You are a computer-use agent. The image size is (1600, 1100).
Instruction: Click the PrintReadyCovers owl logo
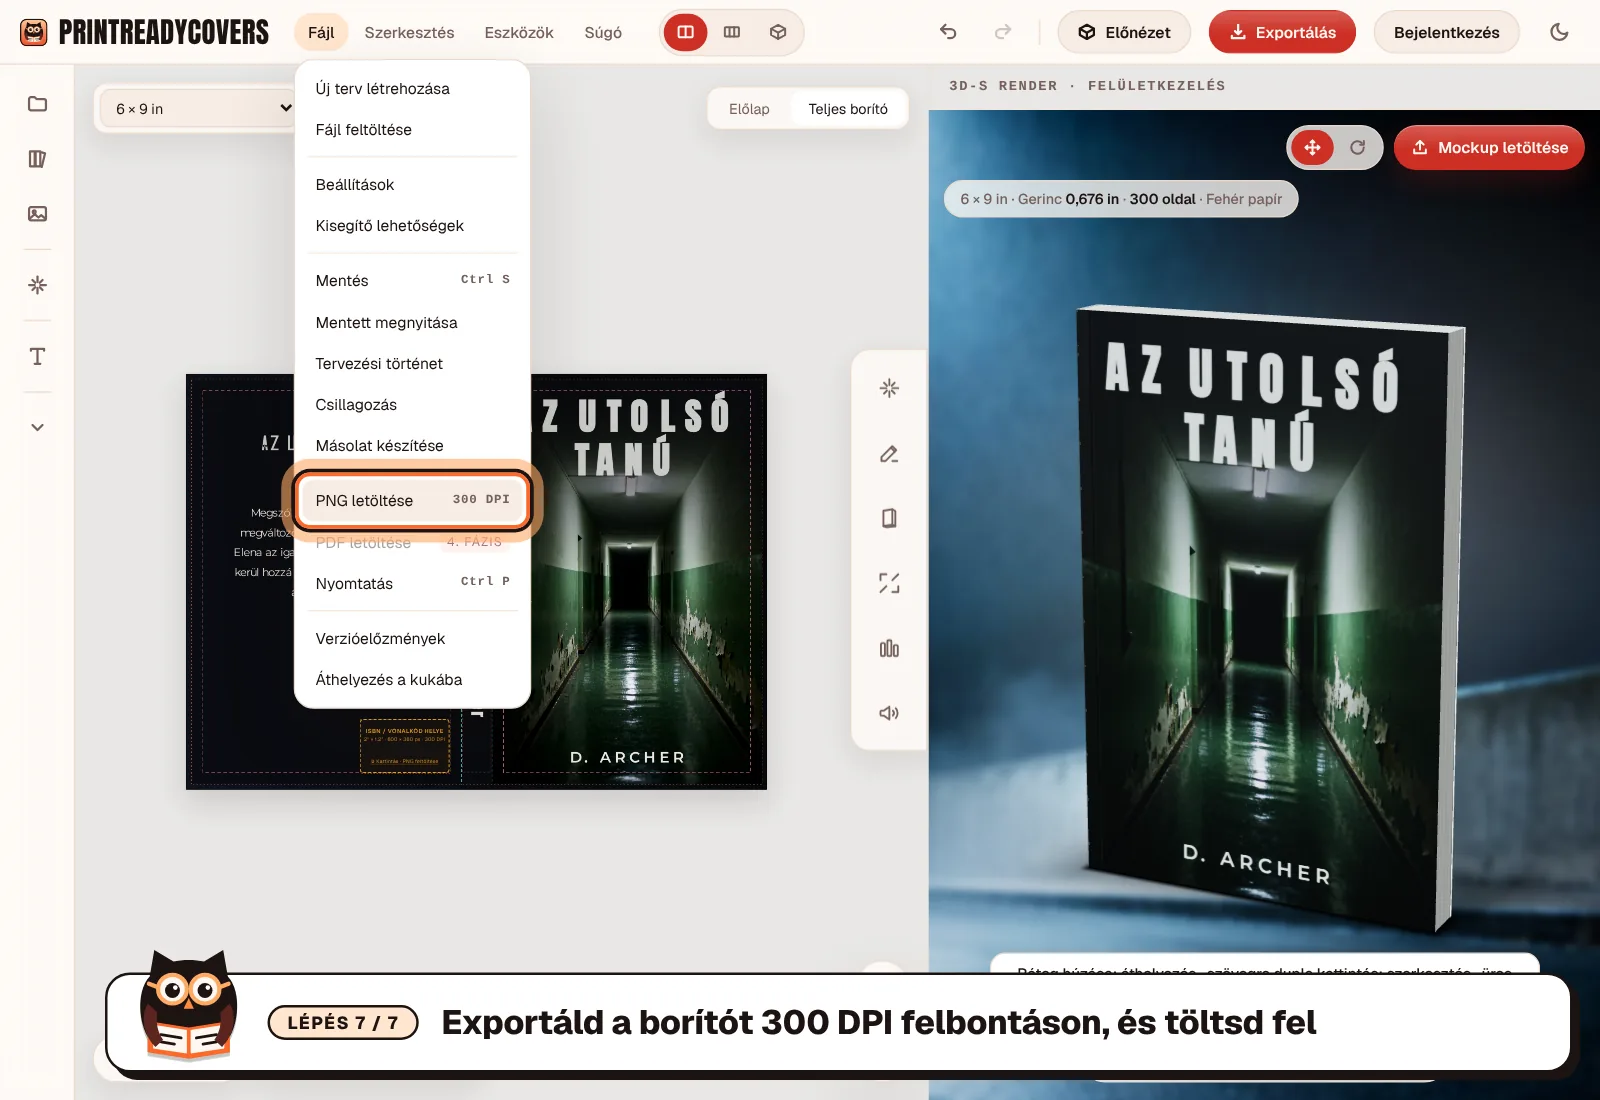[34, 32]
